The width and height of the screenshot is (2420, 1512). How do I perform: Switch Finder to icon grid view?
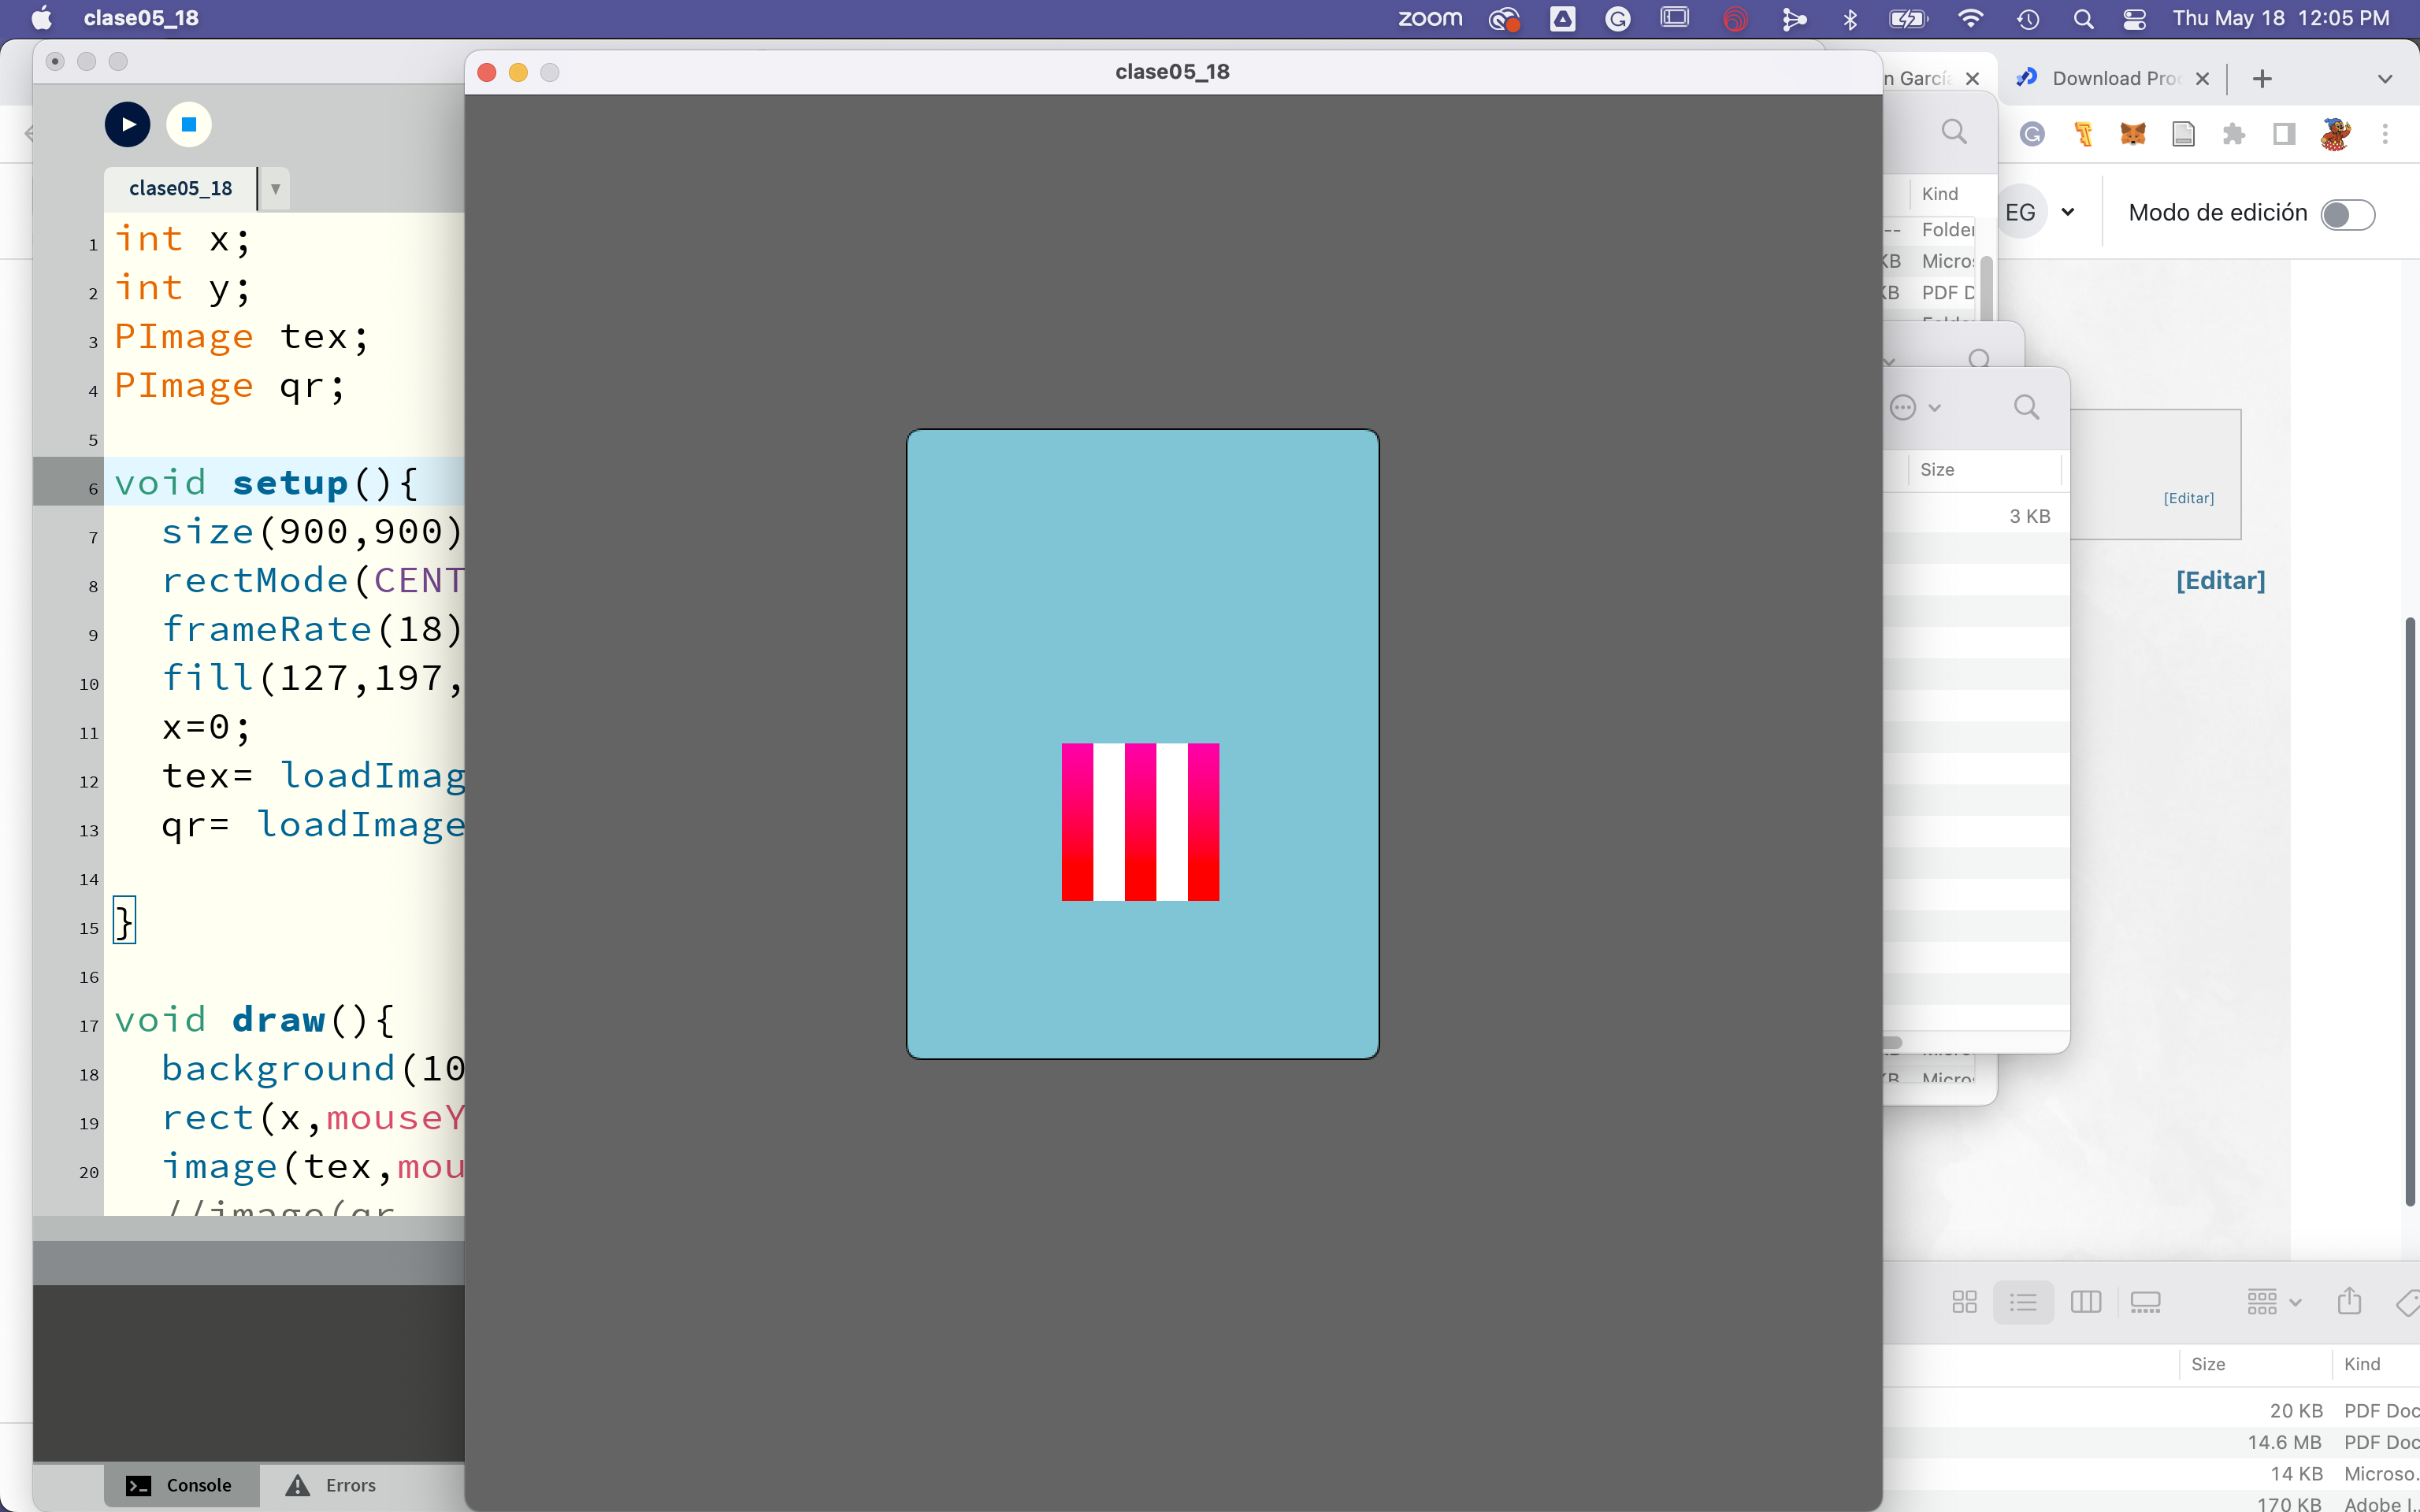[1964, 1301]
